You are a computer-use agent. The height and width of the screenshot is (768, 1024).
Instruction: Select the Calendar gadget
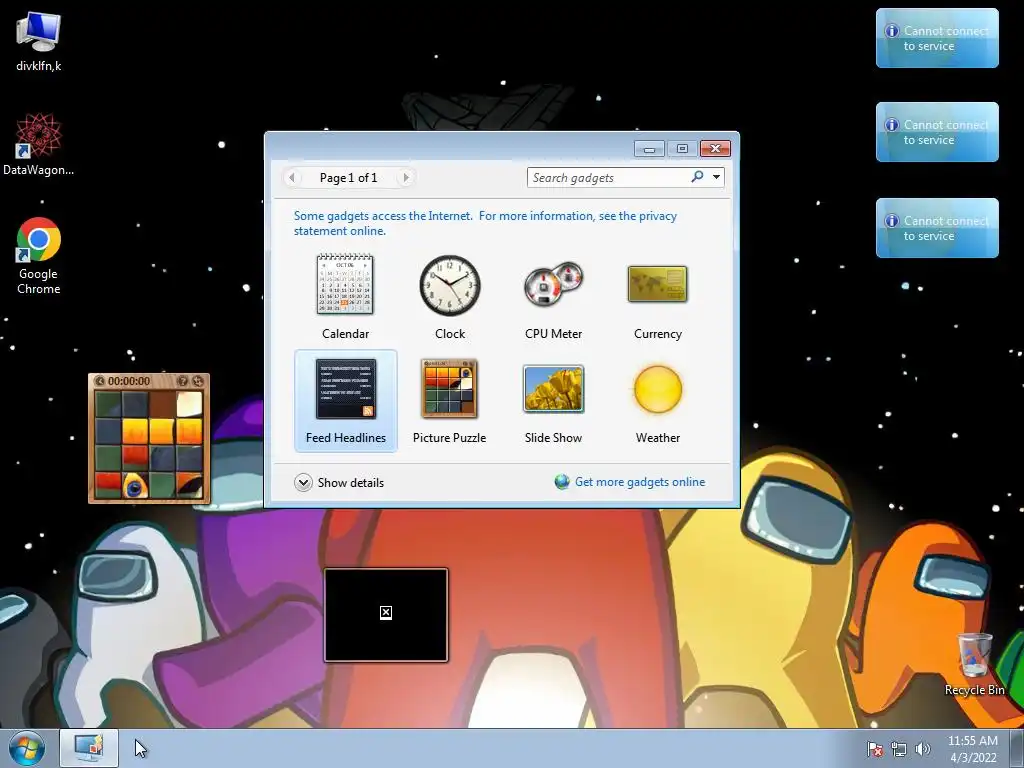[345, 296]
